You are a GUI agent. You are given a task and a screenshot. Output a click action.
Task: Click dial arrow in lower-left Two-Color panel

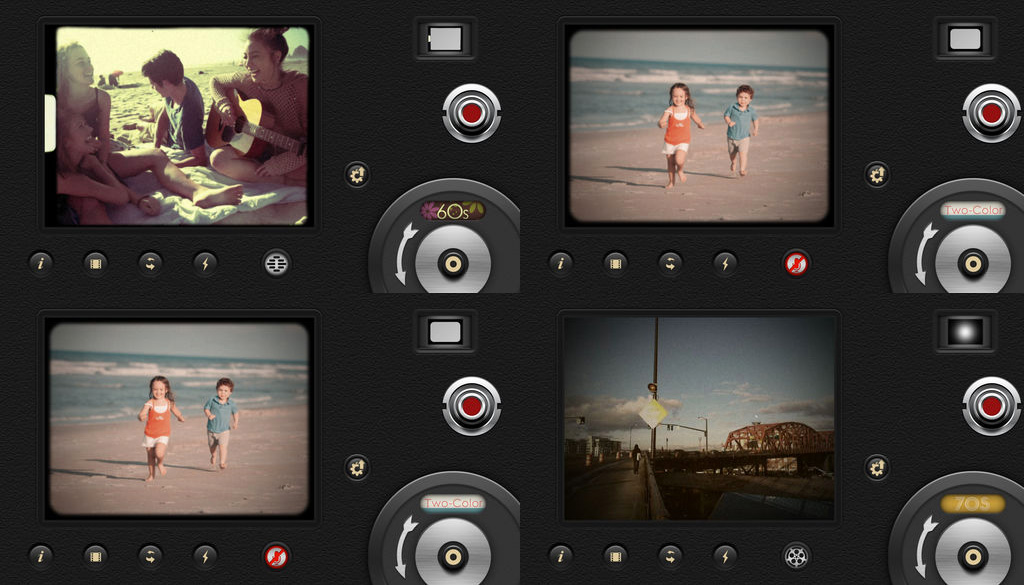(404, 546)
